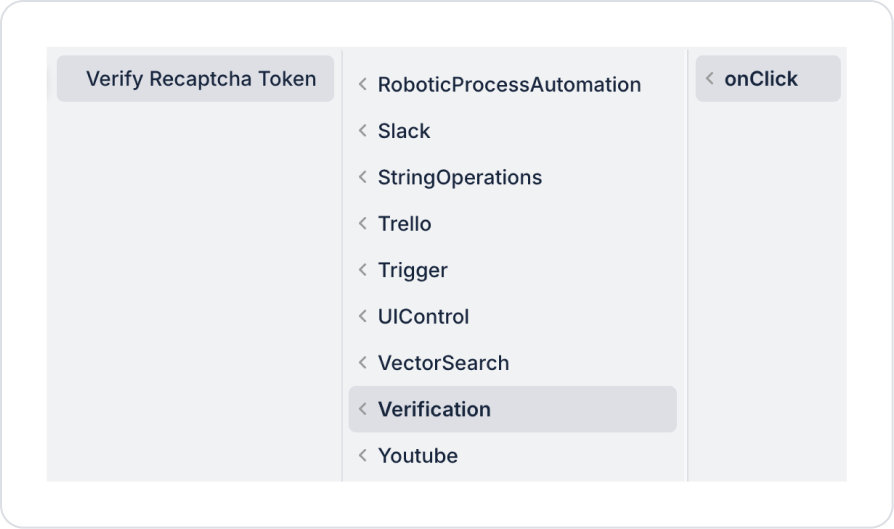
Task: Select the Slack category
Action: point(404,131)
